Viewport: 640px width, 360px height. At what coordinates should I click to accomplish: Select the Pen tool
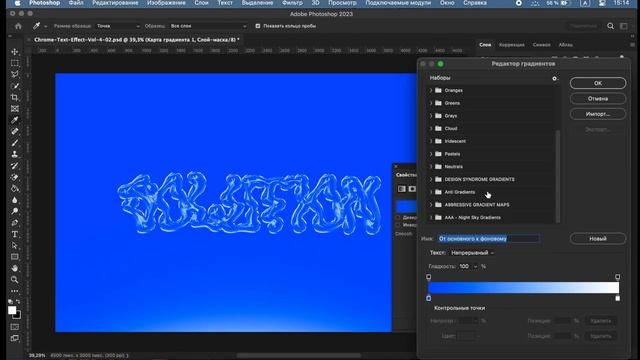point(15,223)
